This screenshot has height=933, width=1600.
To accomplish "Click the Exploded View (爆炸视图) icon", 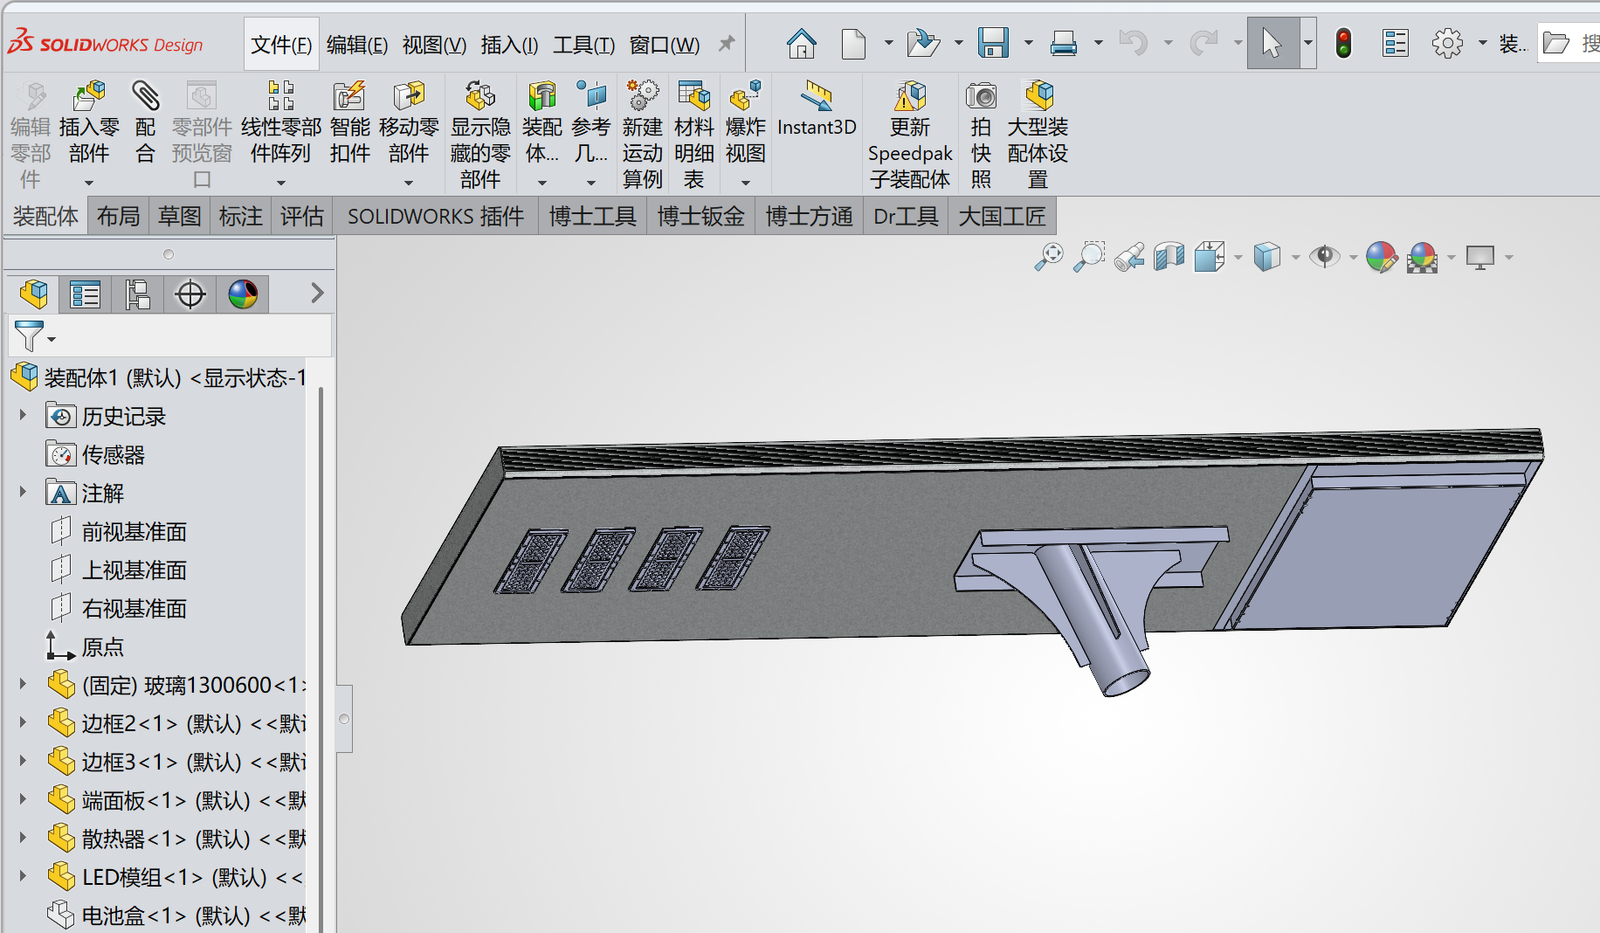I will click(745, 96).
